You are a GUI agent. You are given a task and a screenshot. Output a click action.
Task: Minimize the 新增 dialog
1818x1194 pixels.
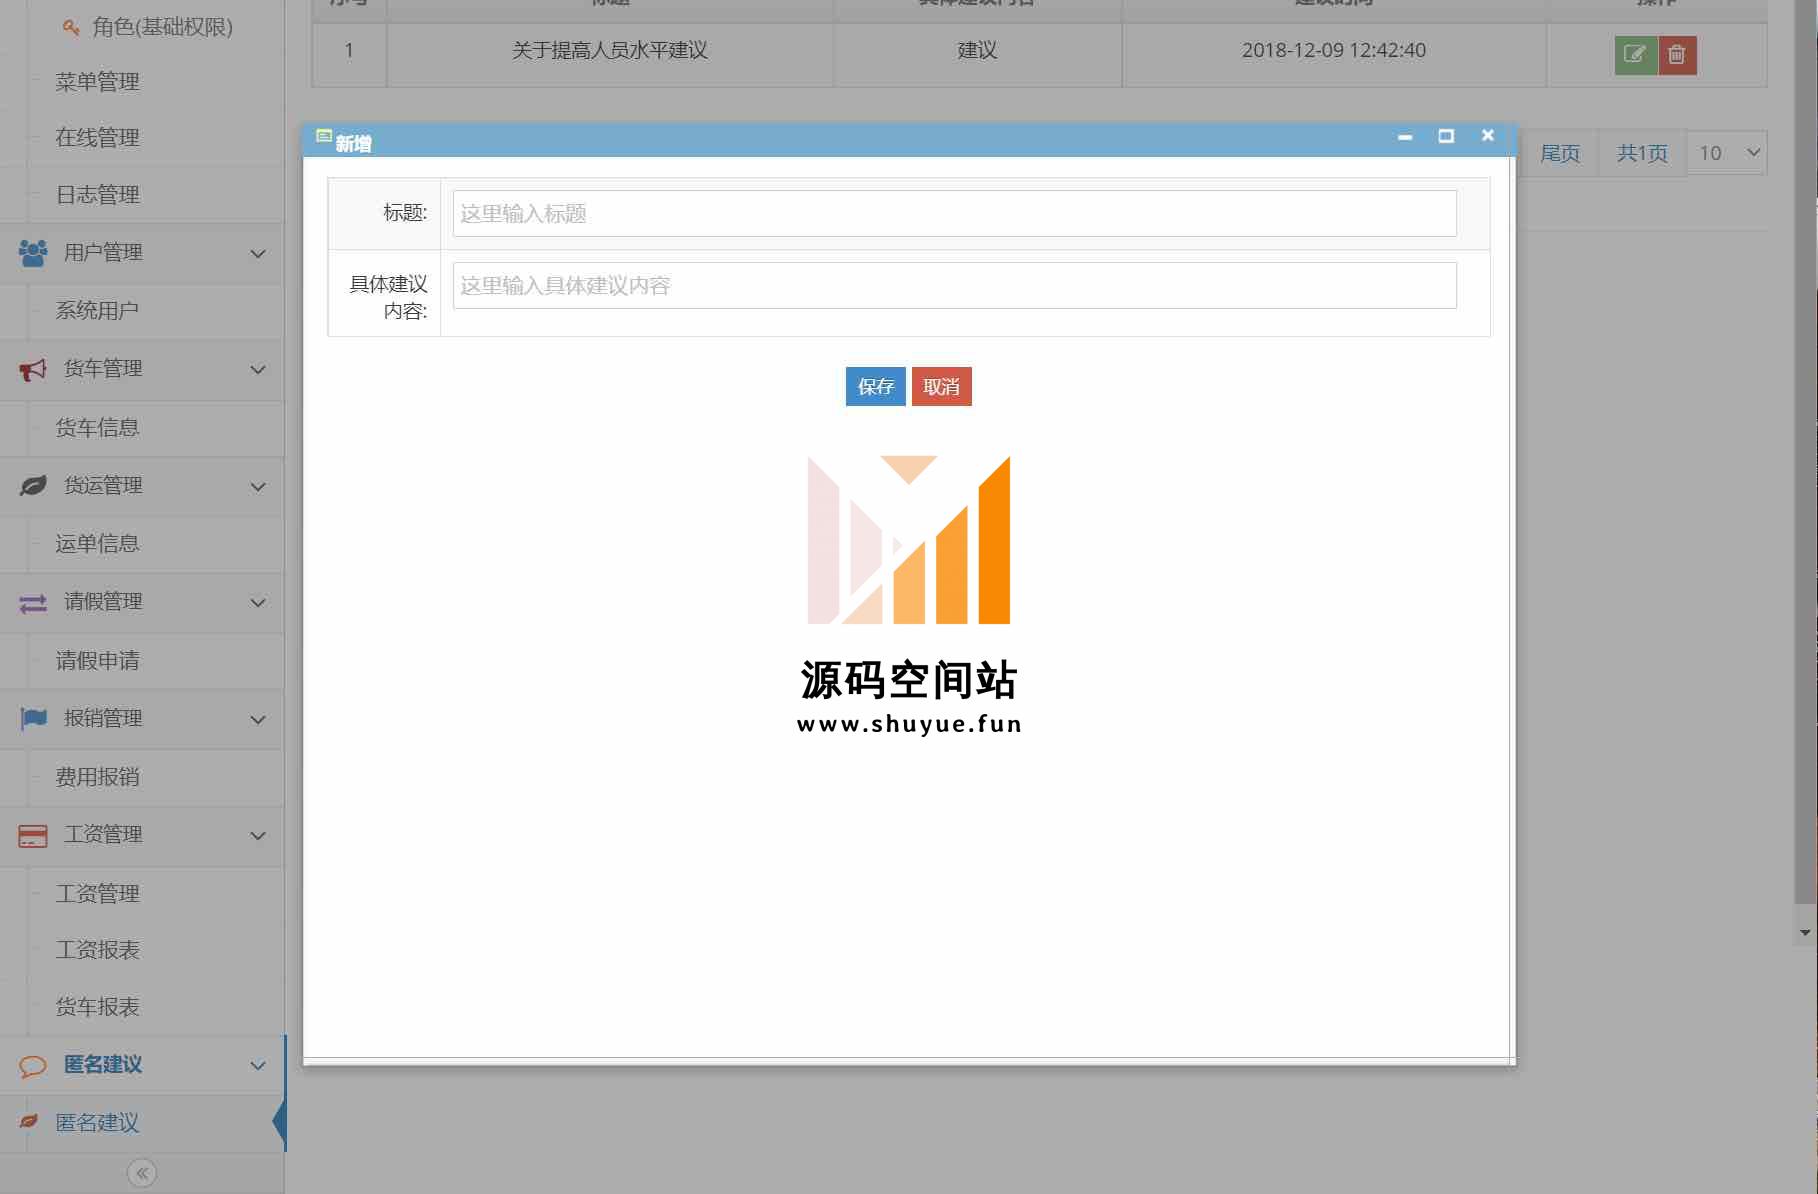tap(1405, 137)
